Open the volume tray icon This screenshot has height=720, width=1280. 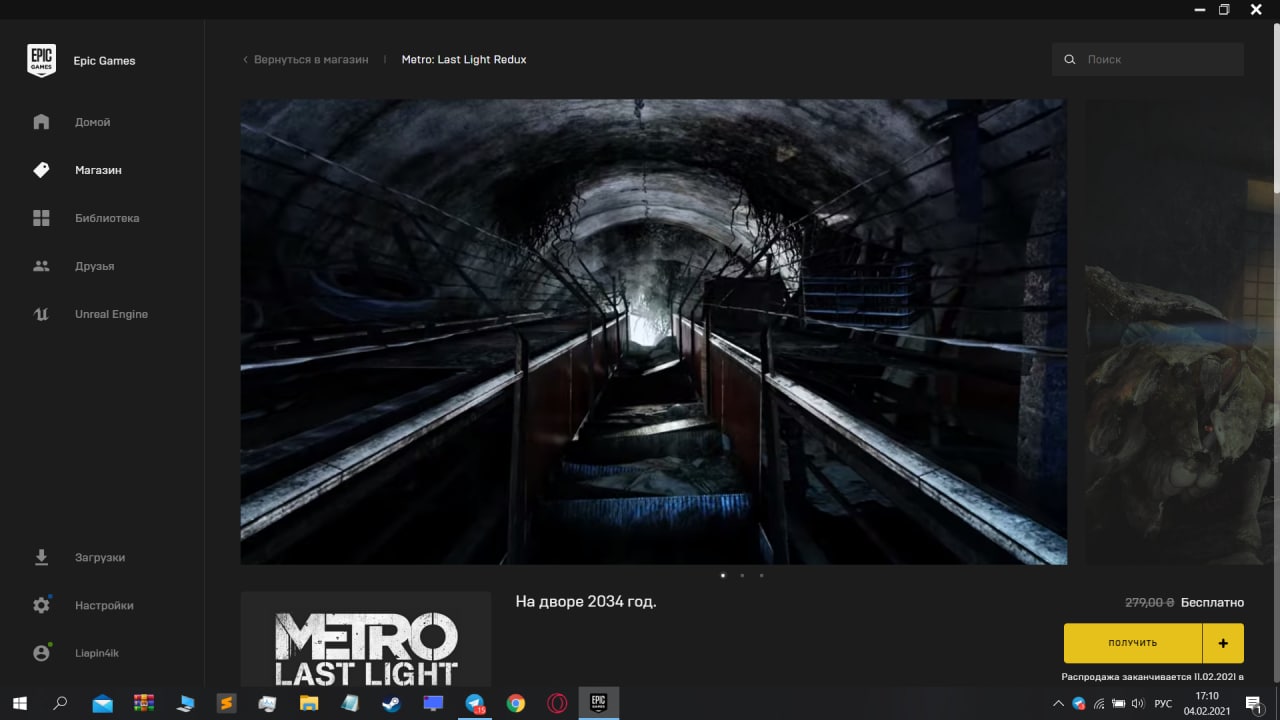(1137, 704)
